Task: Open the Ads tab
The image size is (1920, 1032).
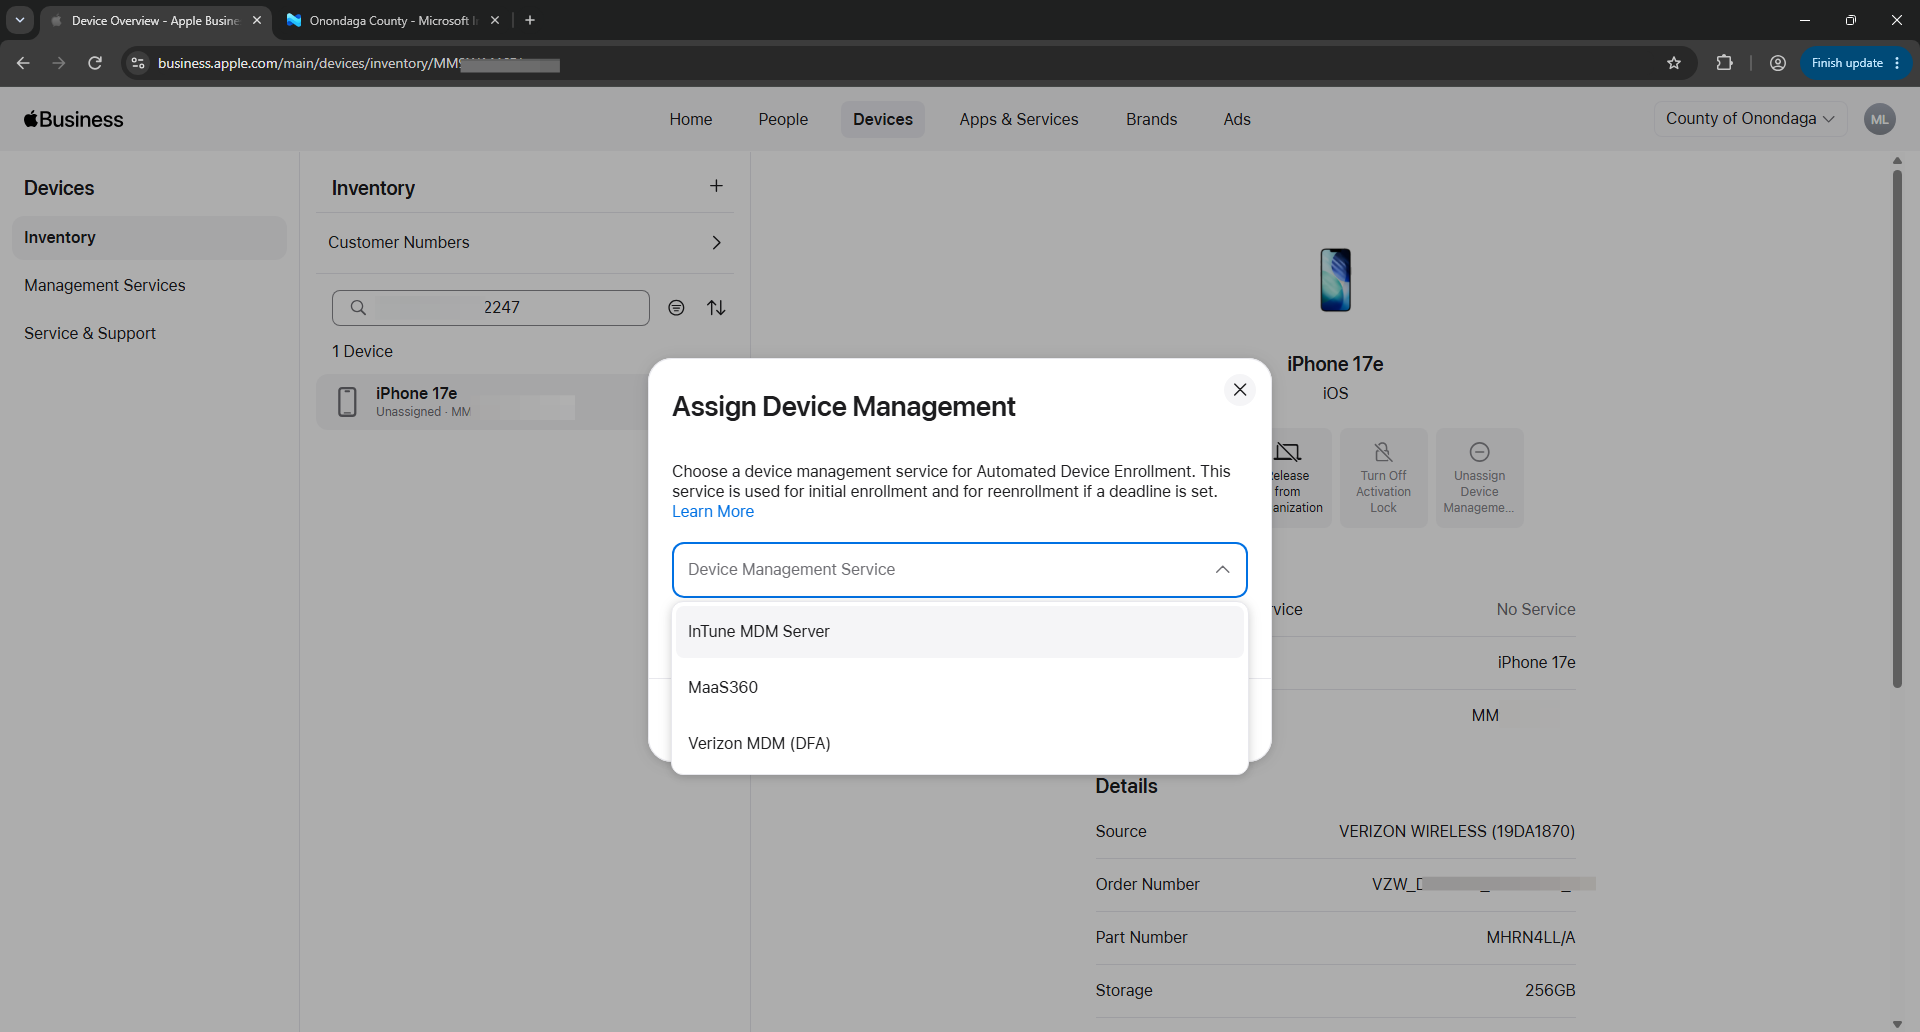Action: pos(1237,119)
